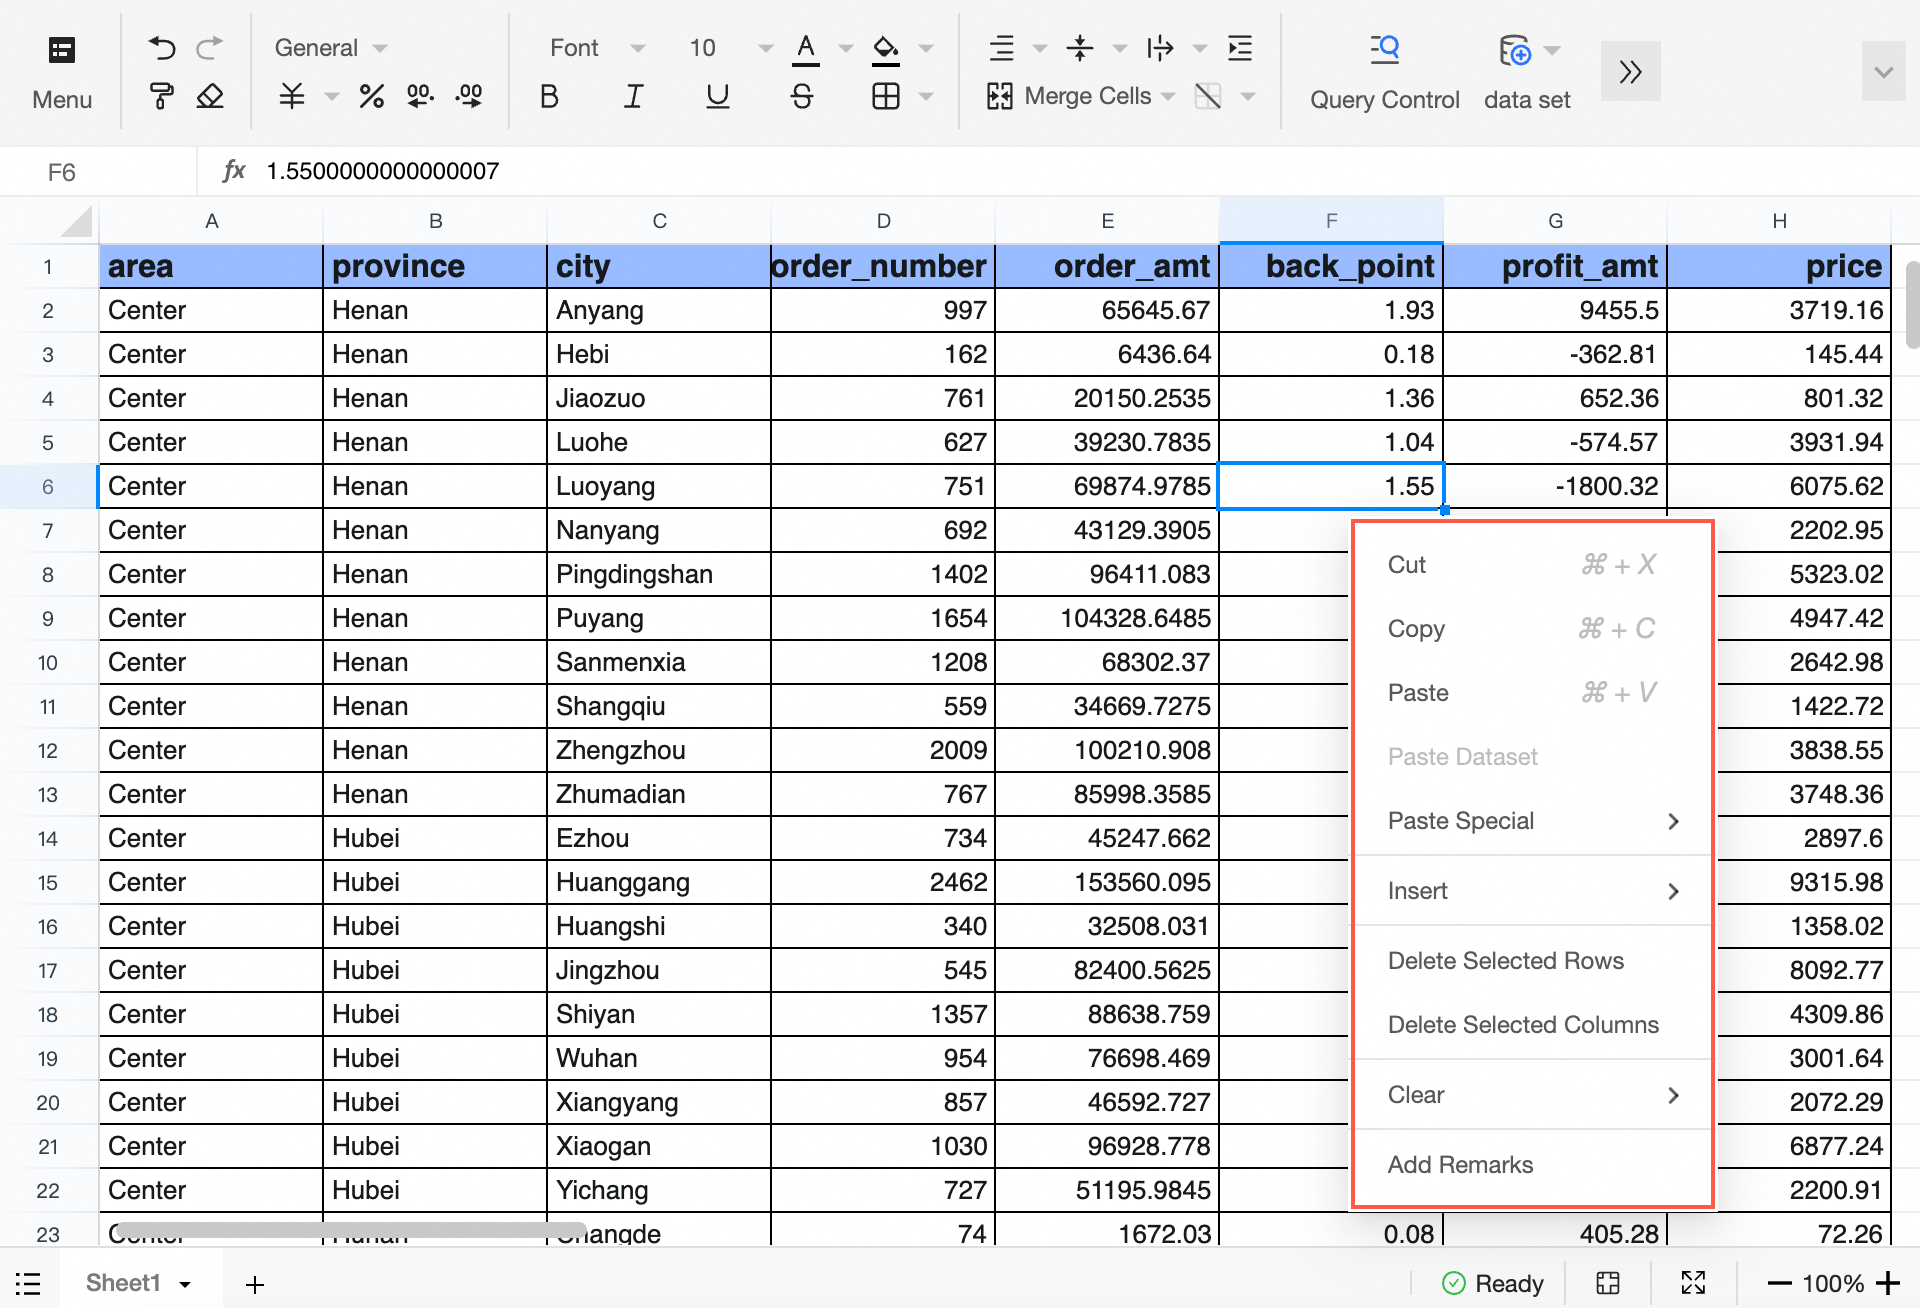The width and height of the screenshot is (1920, 1308).
Task: Toggle strikethrough formatting
Action: (x=802, y=96)
